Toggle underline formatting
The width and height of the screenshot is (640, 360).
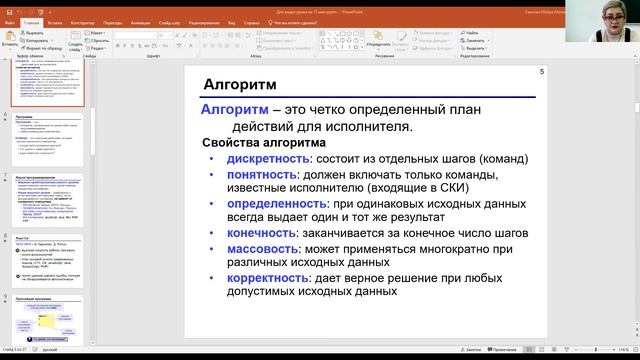pyautogui.click(x=132, y=46)
